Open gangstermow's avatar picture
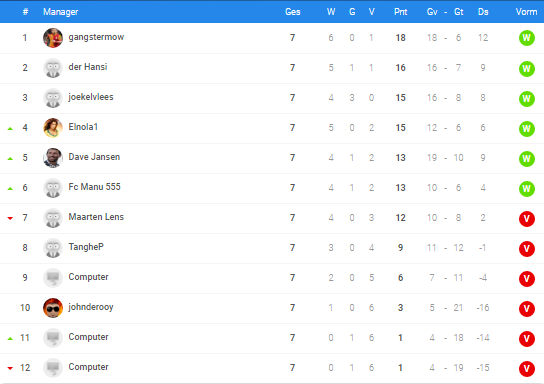This screenshot has height=384, width=544. tap(53, 38)
